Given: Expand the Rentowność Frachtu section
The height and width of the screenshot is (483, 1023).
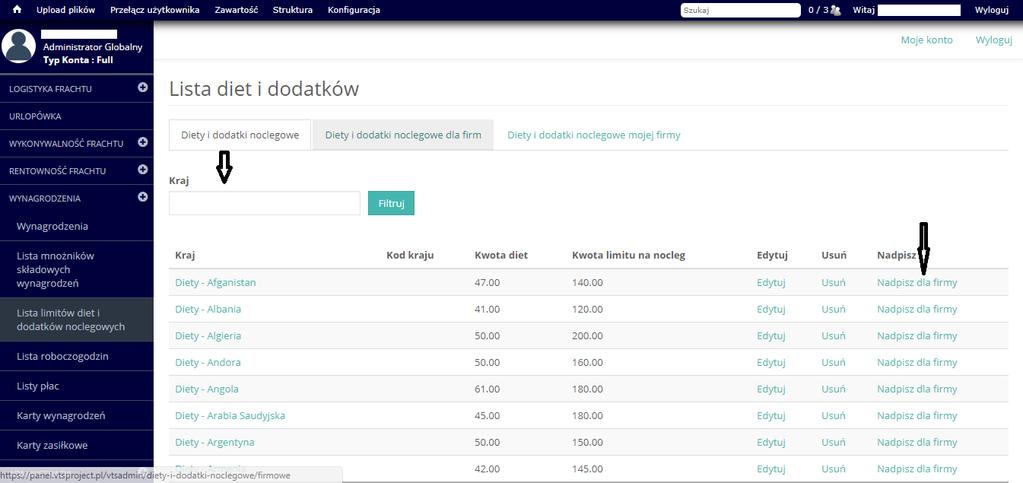Looking at the screenshot, I should 143,169.
